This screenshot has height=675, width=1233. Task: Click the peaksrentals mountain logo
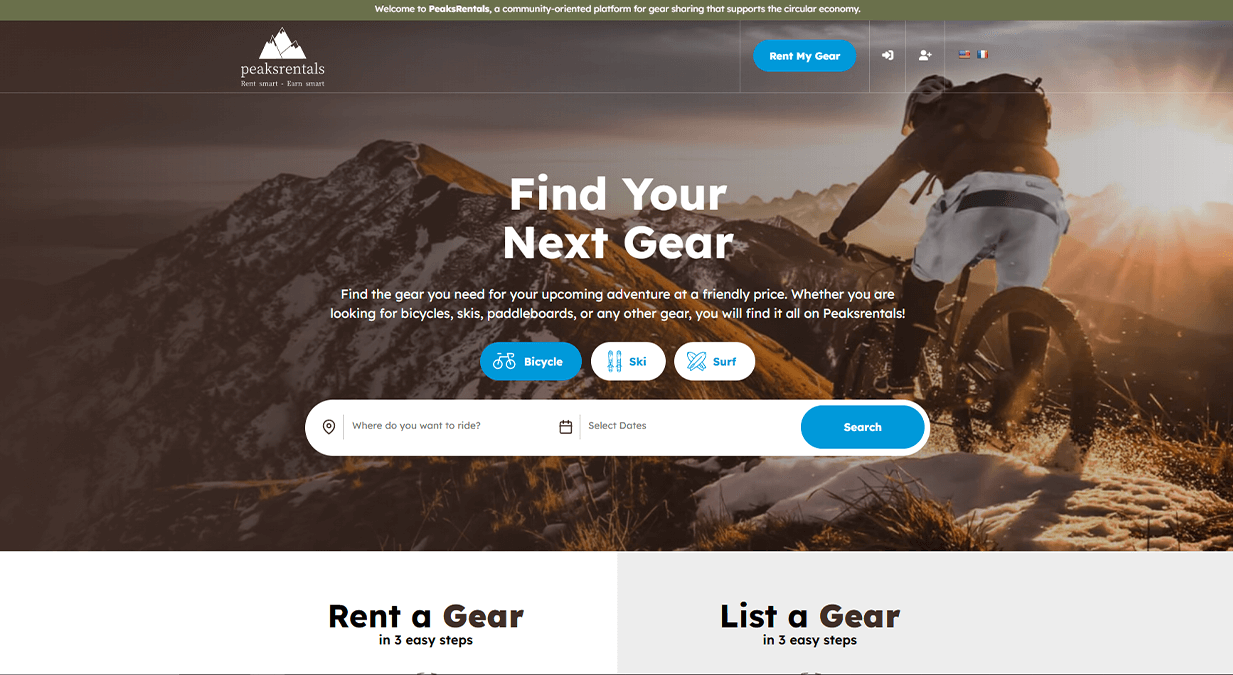[x=283, y=58]
